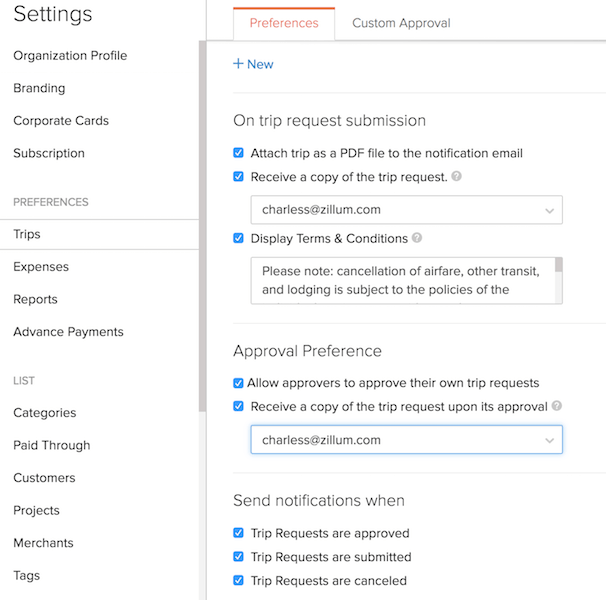Screen dimensions: 606x600
Task: Toggle Allow approvers to approve own trip requests
Action: pos(238,383)
